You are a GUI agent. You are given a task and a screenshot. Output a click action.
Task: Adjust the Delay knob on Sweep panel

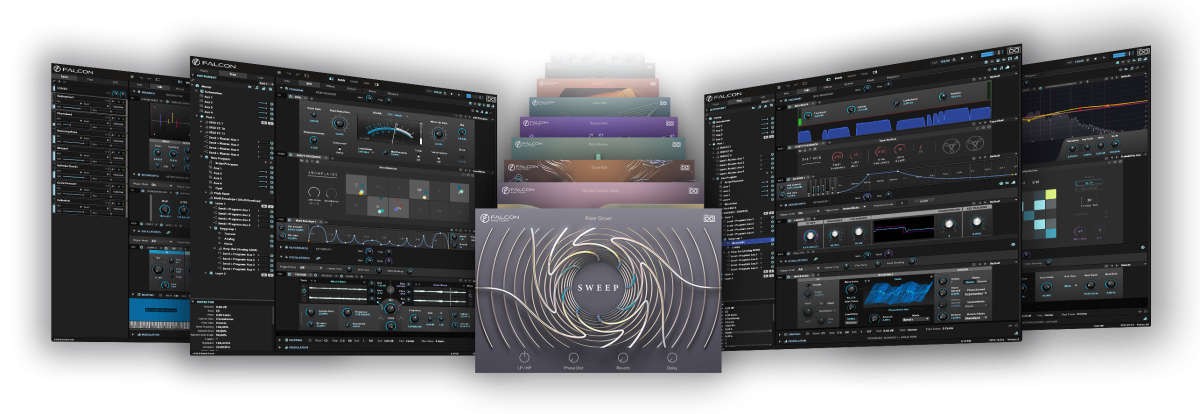[x=672, y=357]
